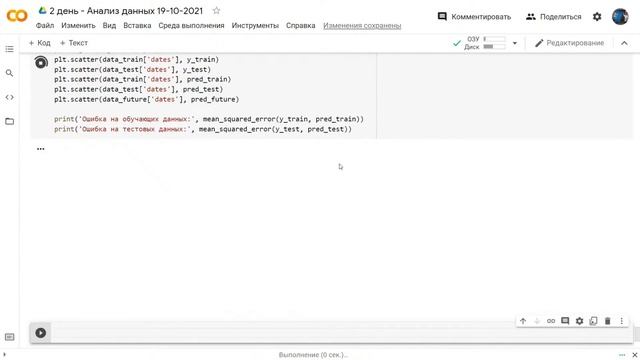
Task: Collapse the header with the chevron
Action: (624, 43)
